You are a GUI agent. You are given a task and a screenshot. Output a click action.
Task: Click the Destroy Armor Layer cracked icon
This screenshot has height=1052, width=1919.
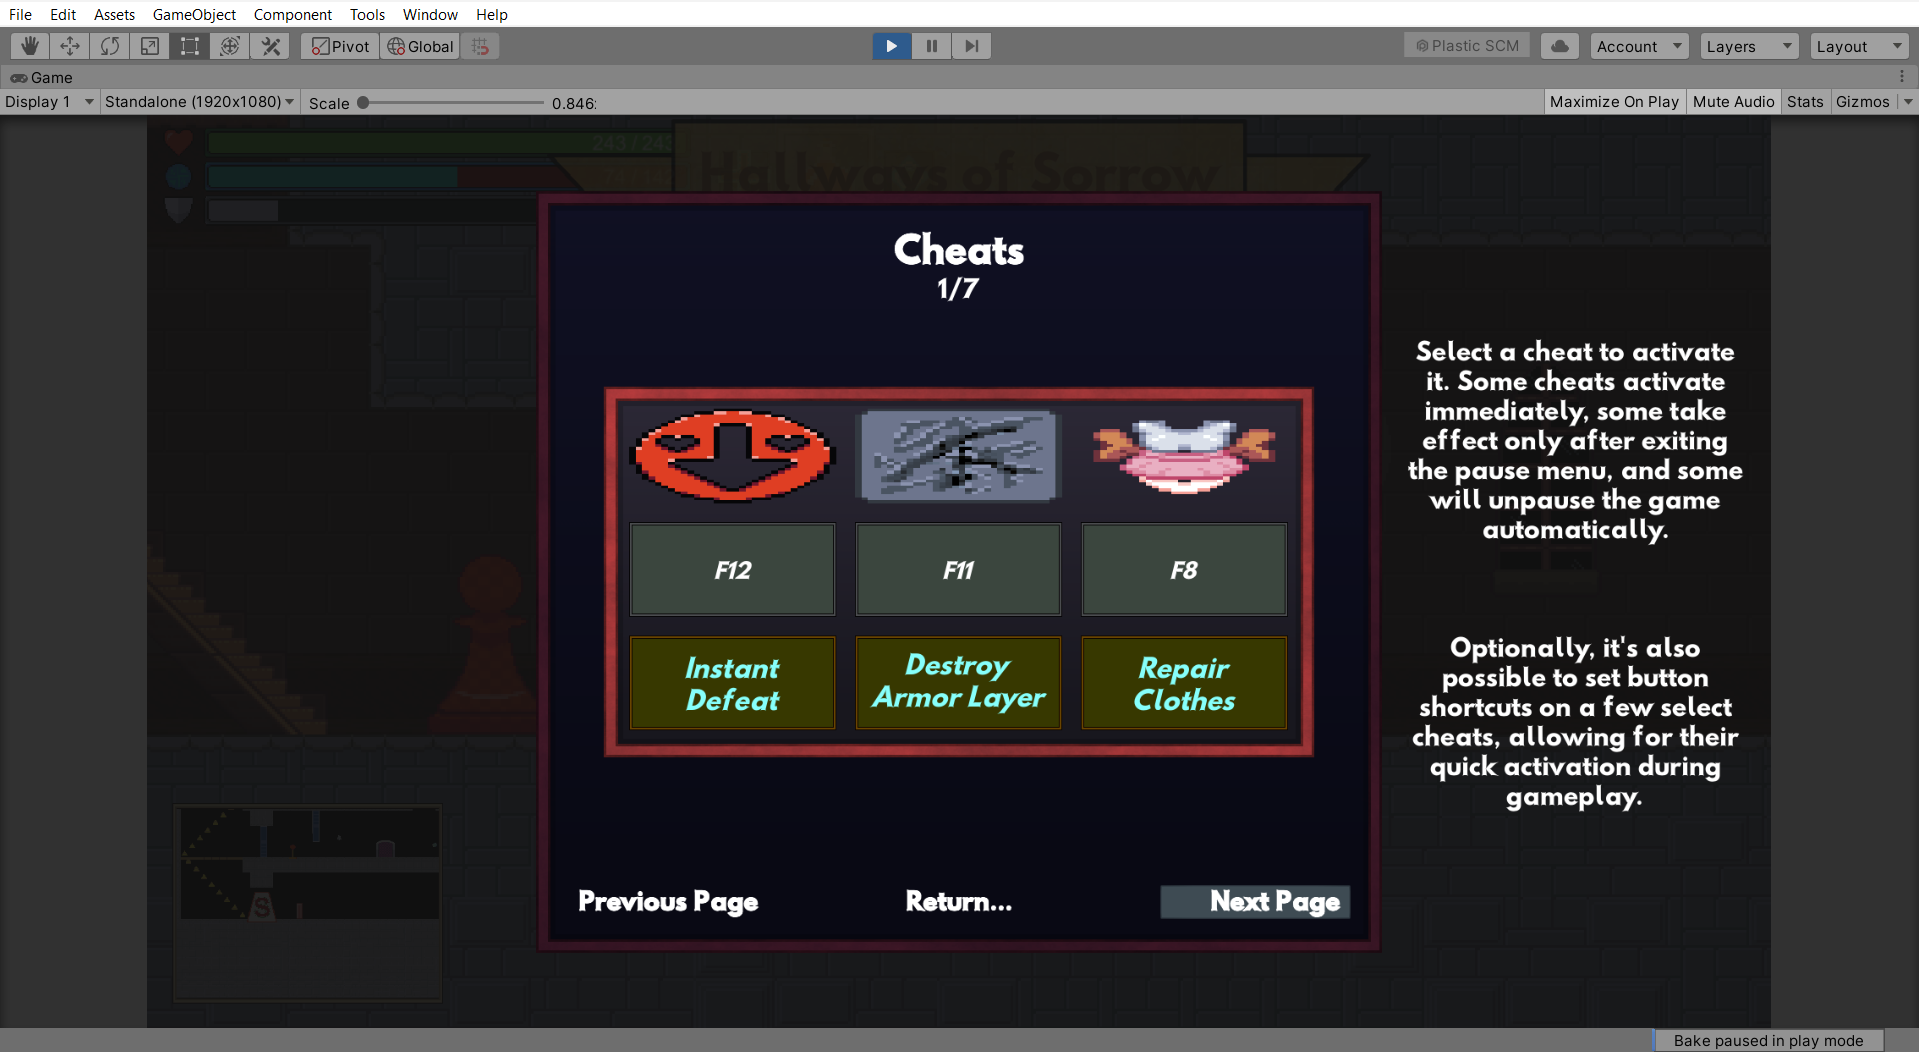click(958, 455)
